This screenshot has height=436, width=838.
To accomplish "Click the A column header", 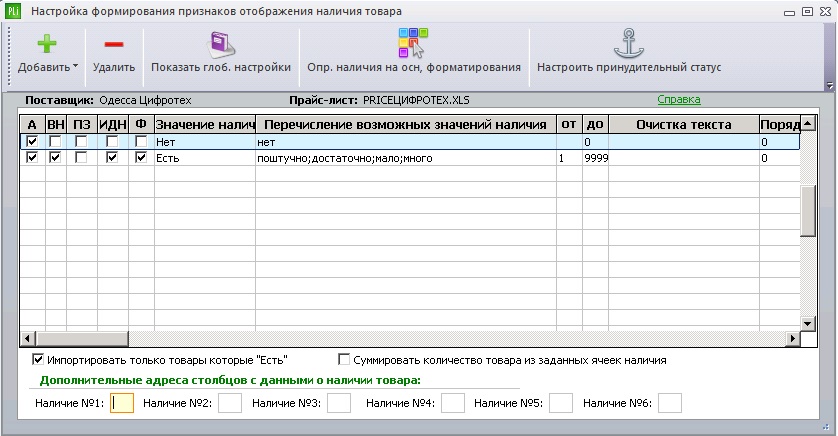I will [32, 124].
